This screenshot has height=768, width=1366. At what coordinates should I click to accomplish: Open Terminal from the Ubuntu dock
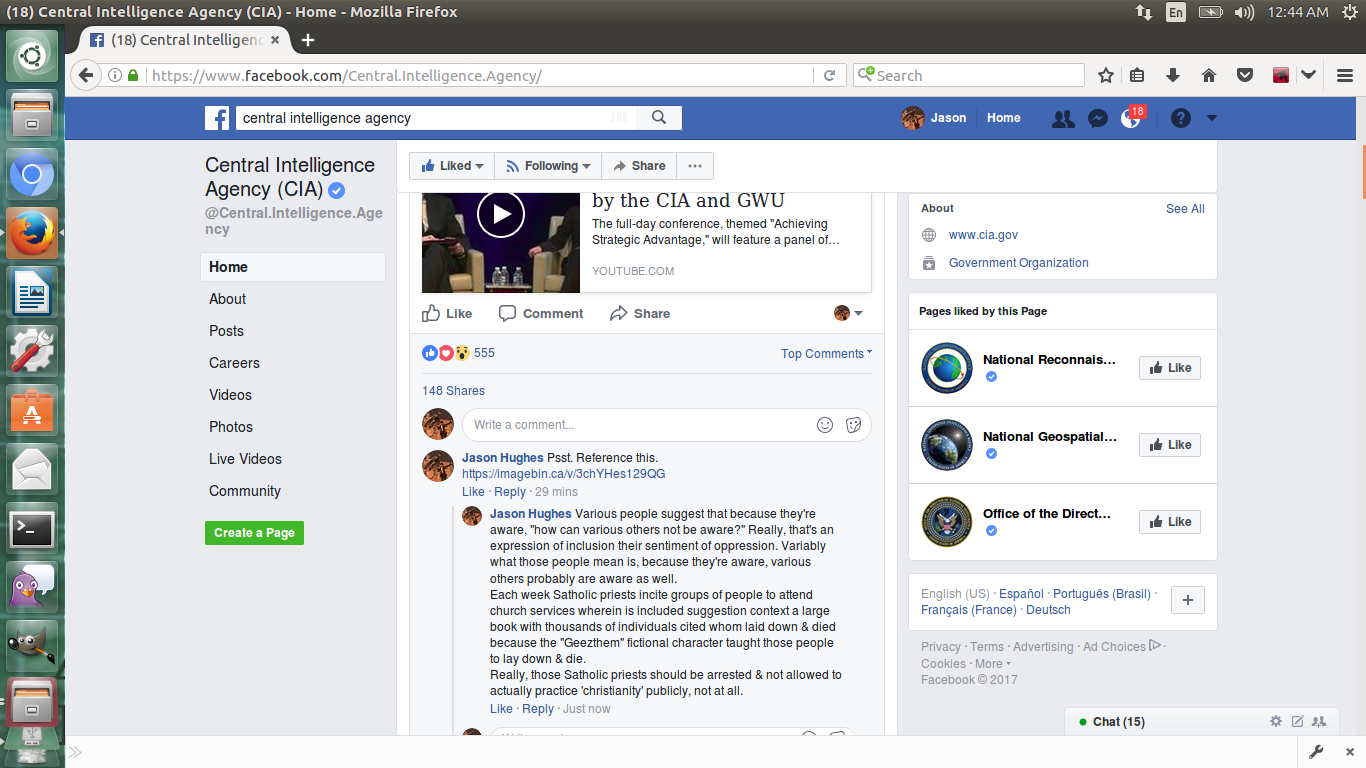tap(32, 529)
